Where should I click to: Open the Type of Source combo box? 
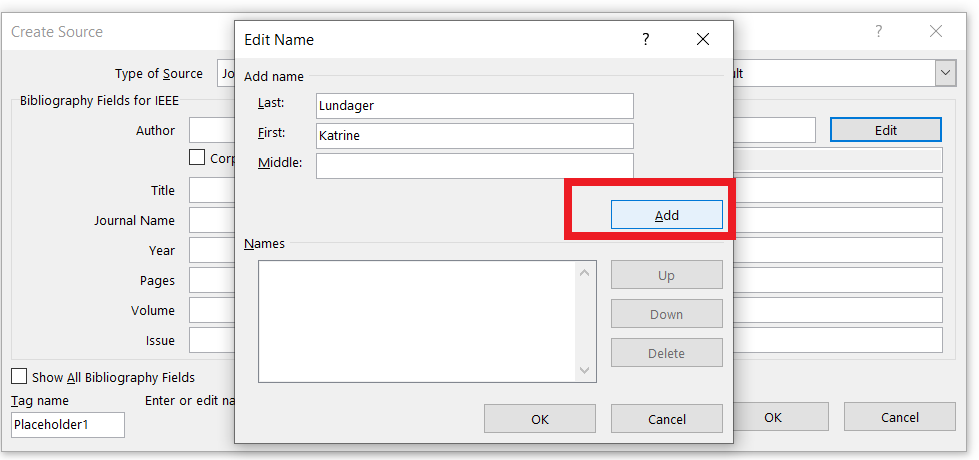click(x=226, y=73)
